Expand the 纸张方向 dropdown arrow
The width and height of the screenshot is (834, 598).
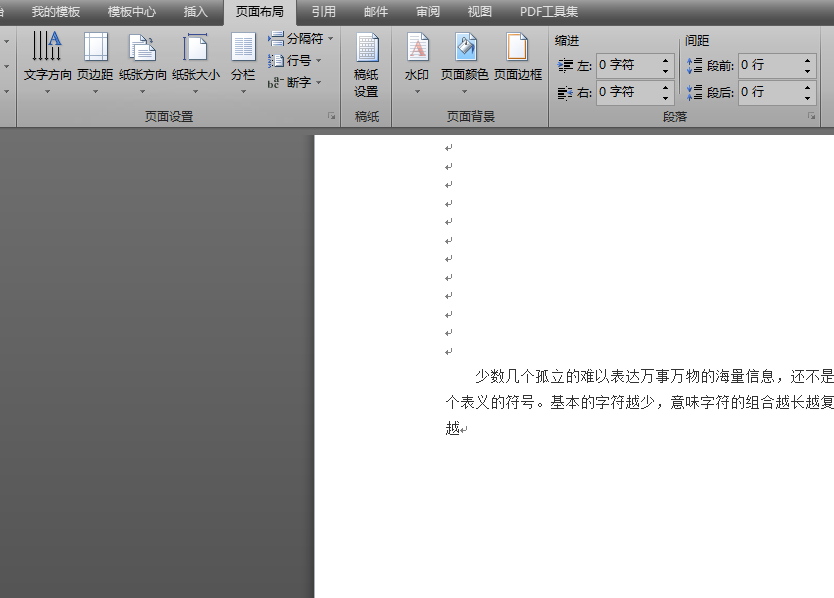[x=143, y=92]
